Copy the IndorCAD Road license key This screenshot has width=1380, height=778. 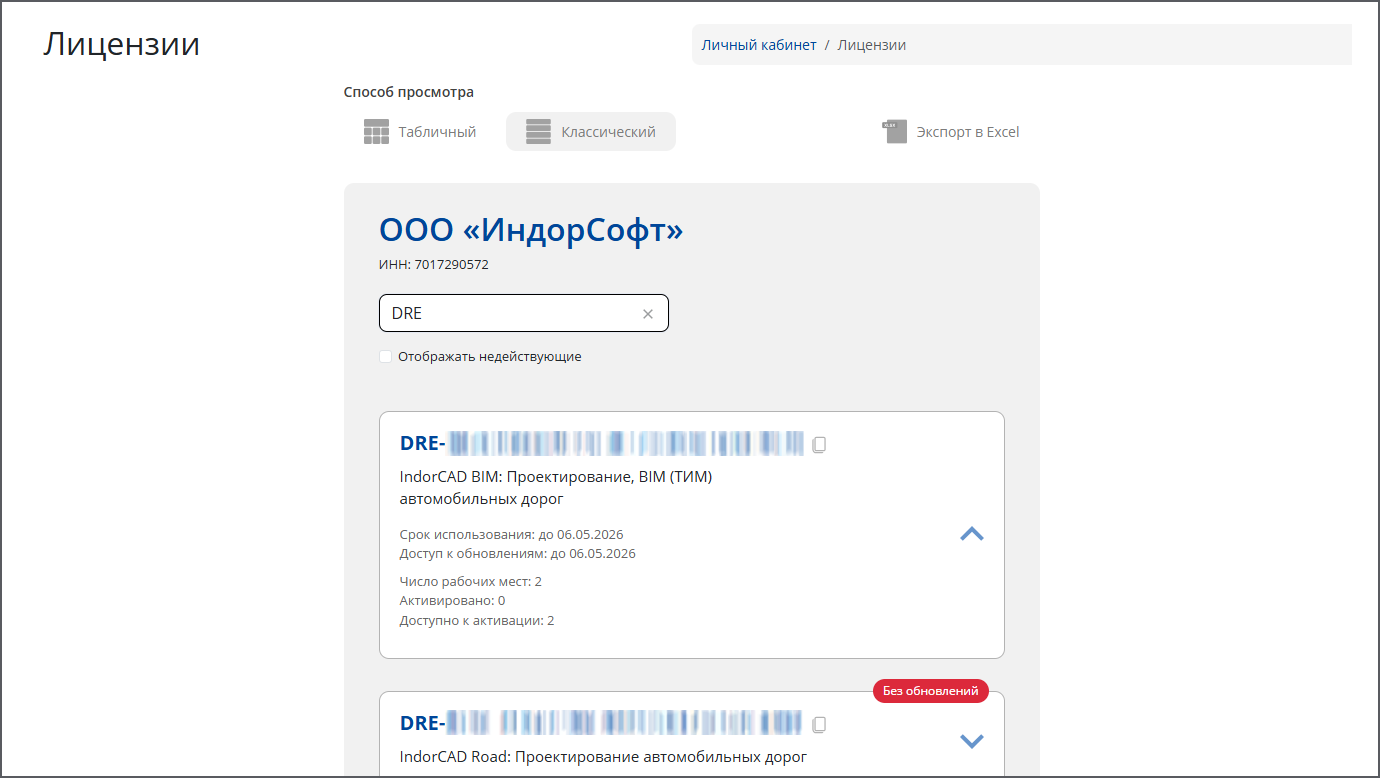[x=819, y=724]
